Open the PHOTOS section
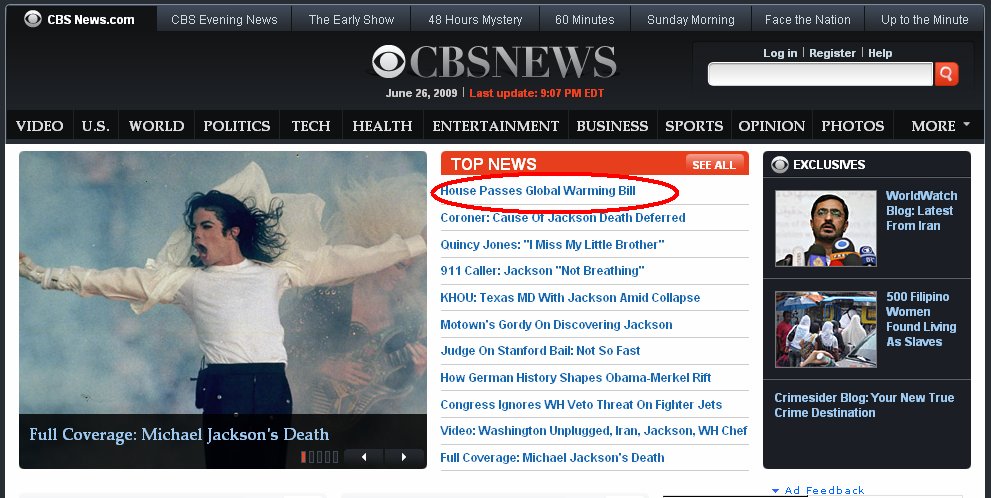Screen dimensions: 991x498 click(x=853, y=126)
